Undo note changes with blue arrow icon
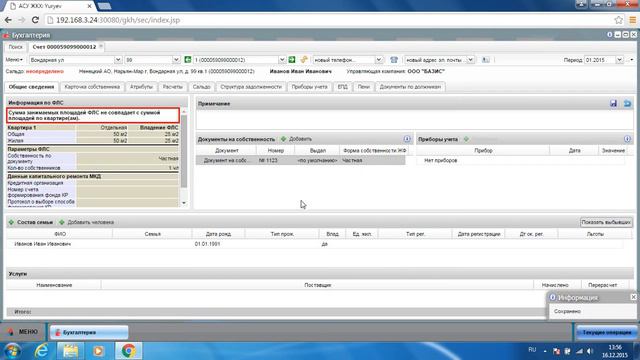This screenshot has height=360, width=640. (627, 103)
